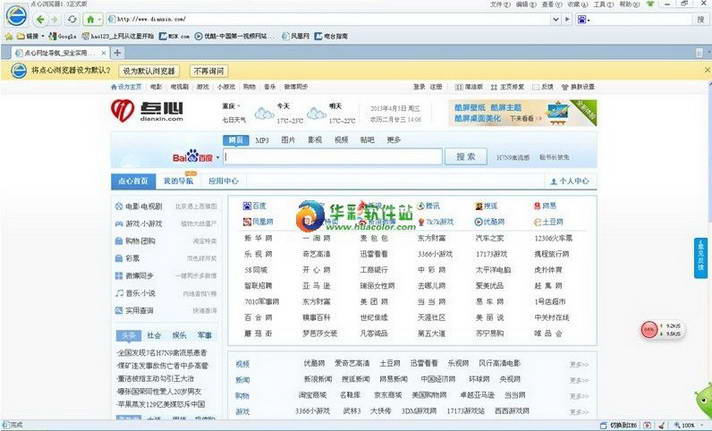The height and width of the screenshot is (431, 712).
Task: Open the 工具 menu
Action: [x=603, y=4]
